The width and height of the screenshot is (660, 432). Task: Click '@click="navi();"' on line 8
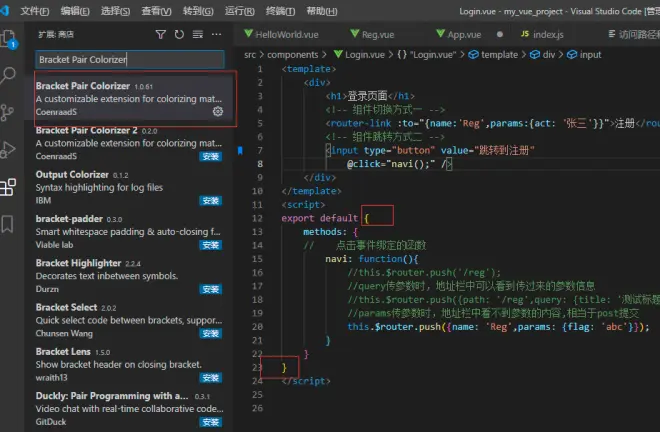coord(391,164)
